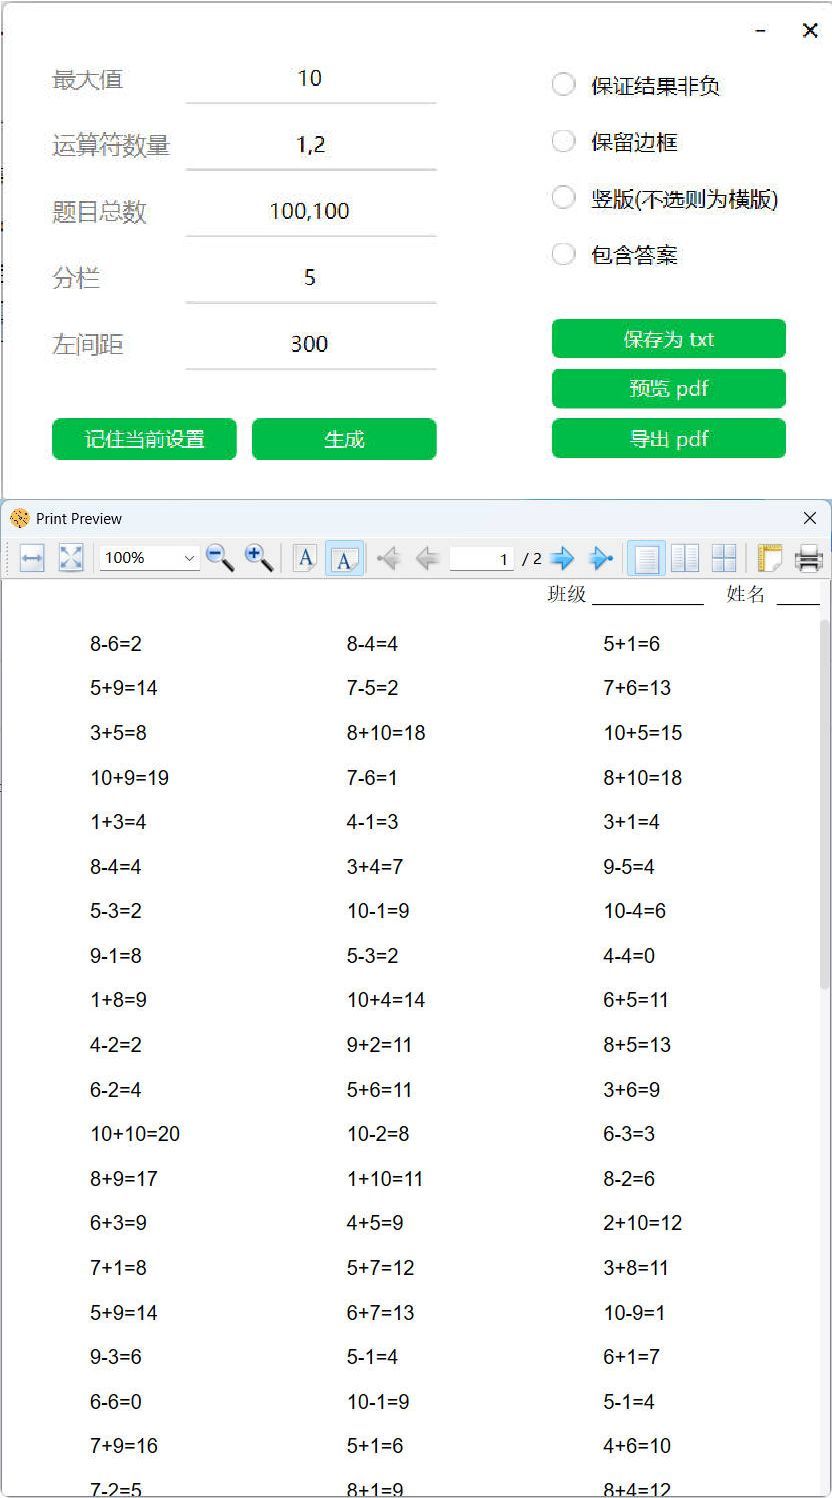Click the 保存为 txt button

coord(668,339)
